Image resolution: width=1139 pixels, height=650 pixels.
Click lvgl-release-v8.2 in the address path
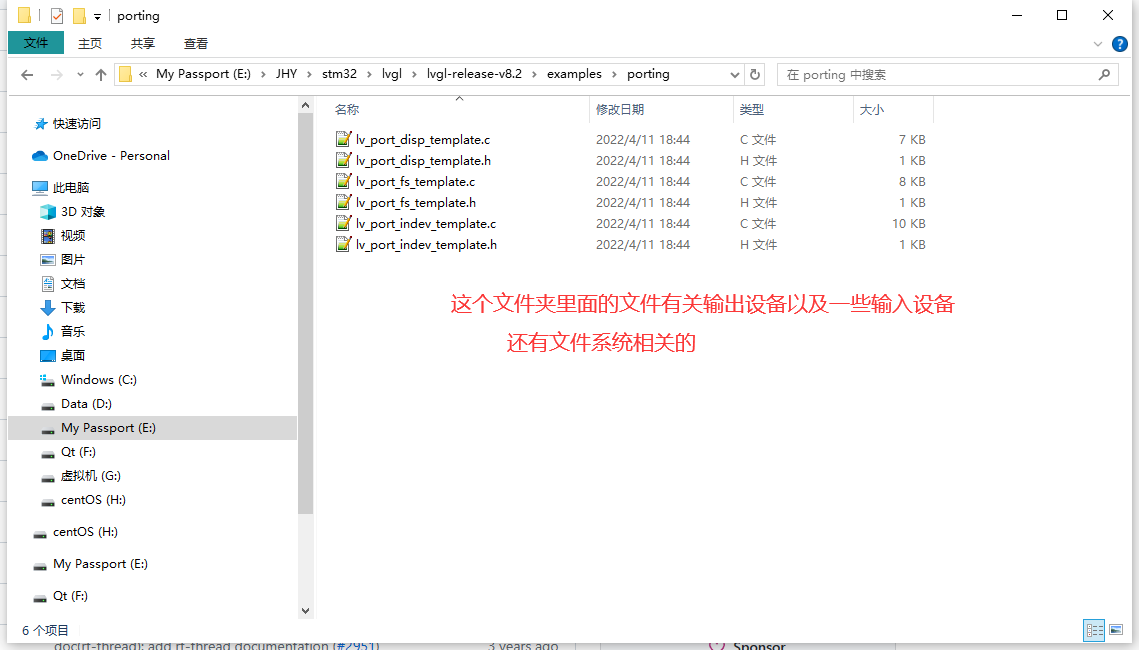(x=474, y=73)
